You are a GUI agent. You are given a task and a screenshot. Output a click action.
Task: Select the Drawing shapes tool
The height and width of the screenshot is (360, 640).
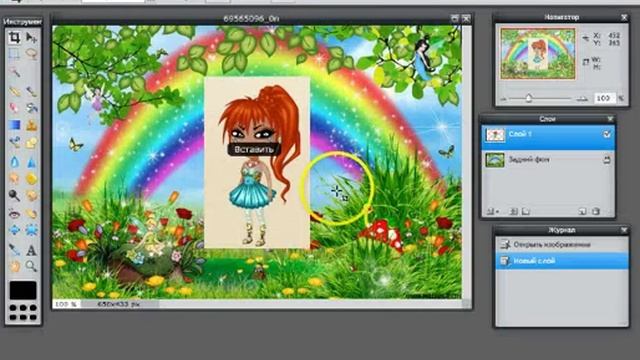[x=31, y=142]
